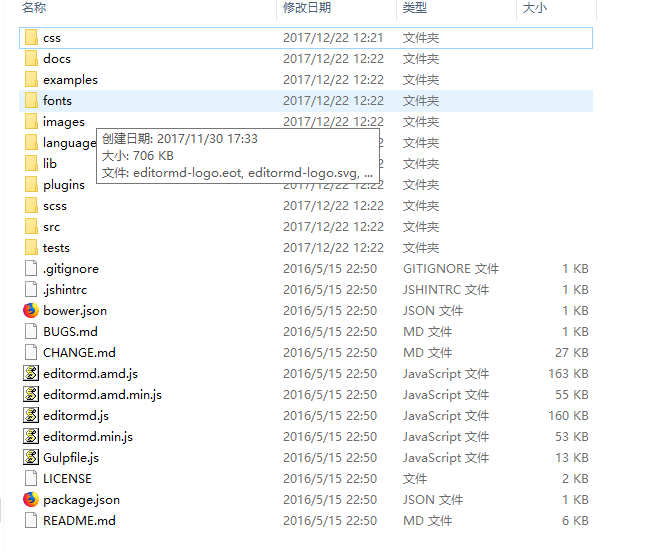Sort by the 类型 column header
Image resolution: width=661 pixels, height=552 pixels.
point(415,8)
